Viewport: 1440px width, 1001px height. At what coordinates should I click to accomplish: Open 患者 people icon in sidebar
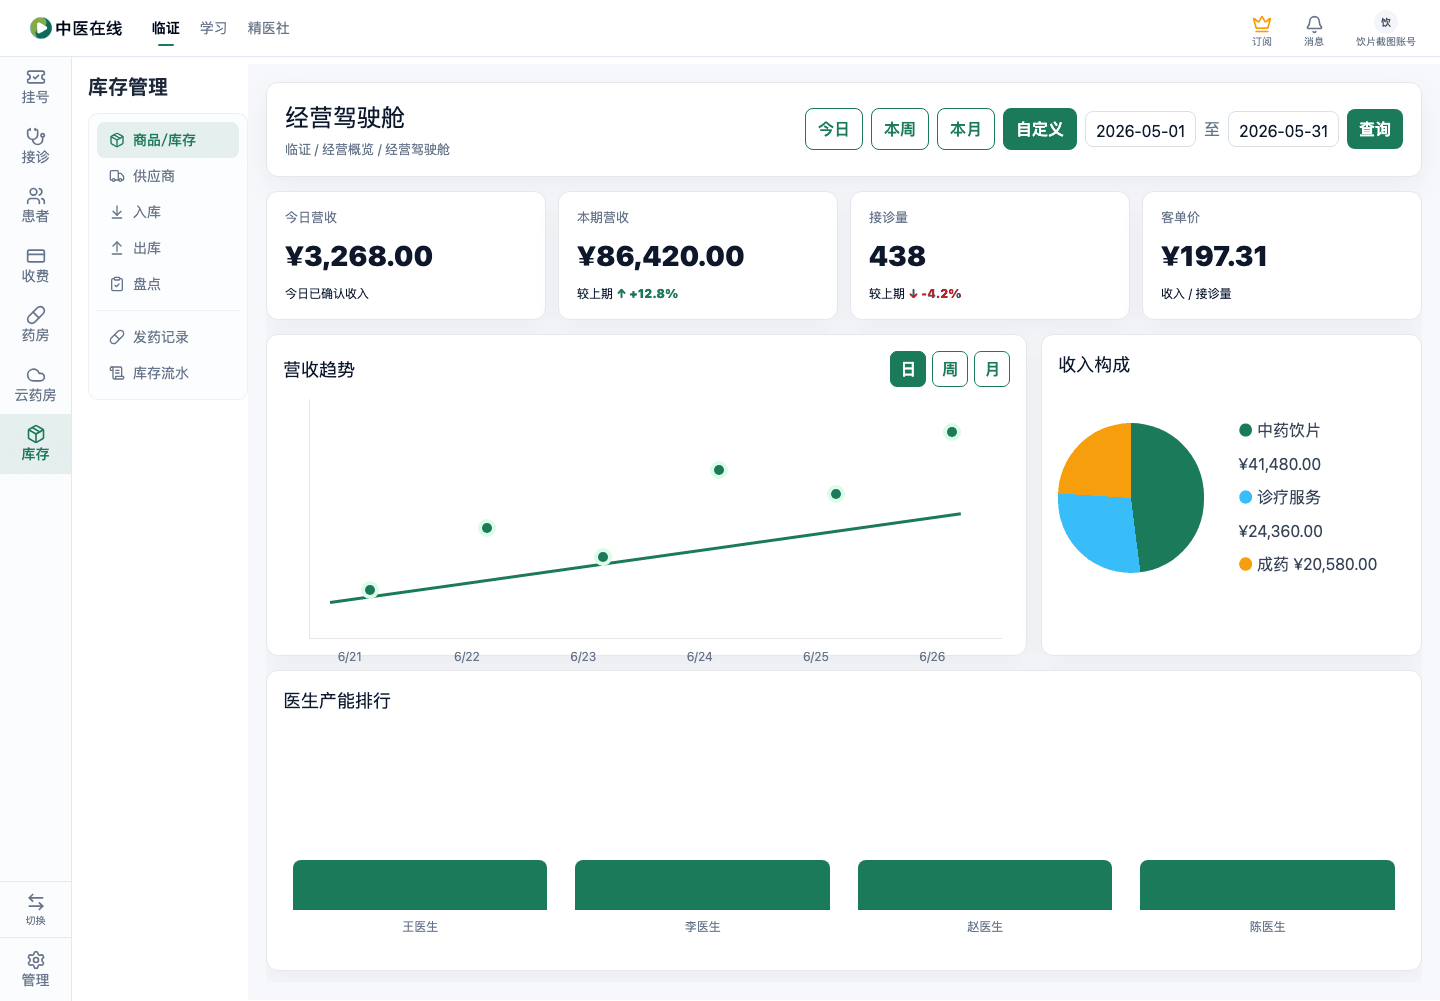coord(36,195)
